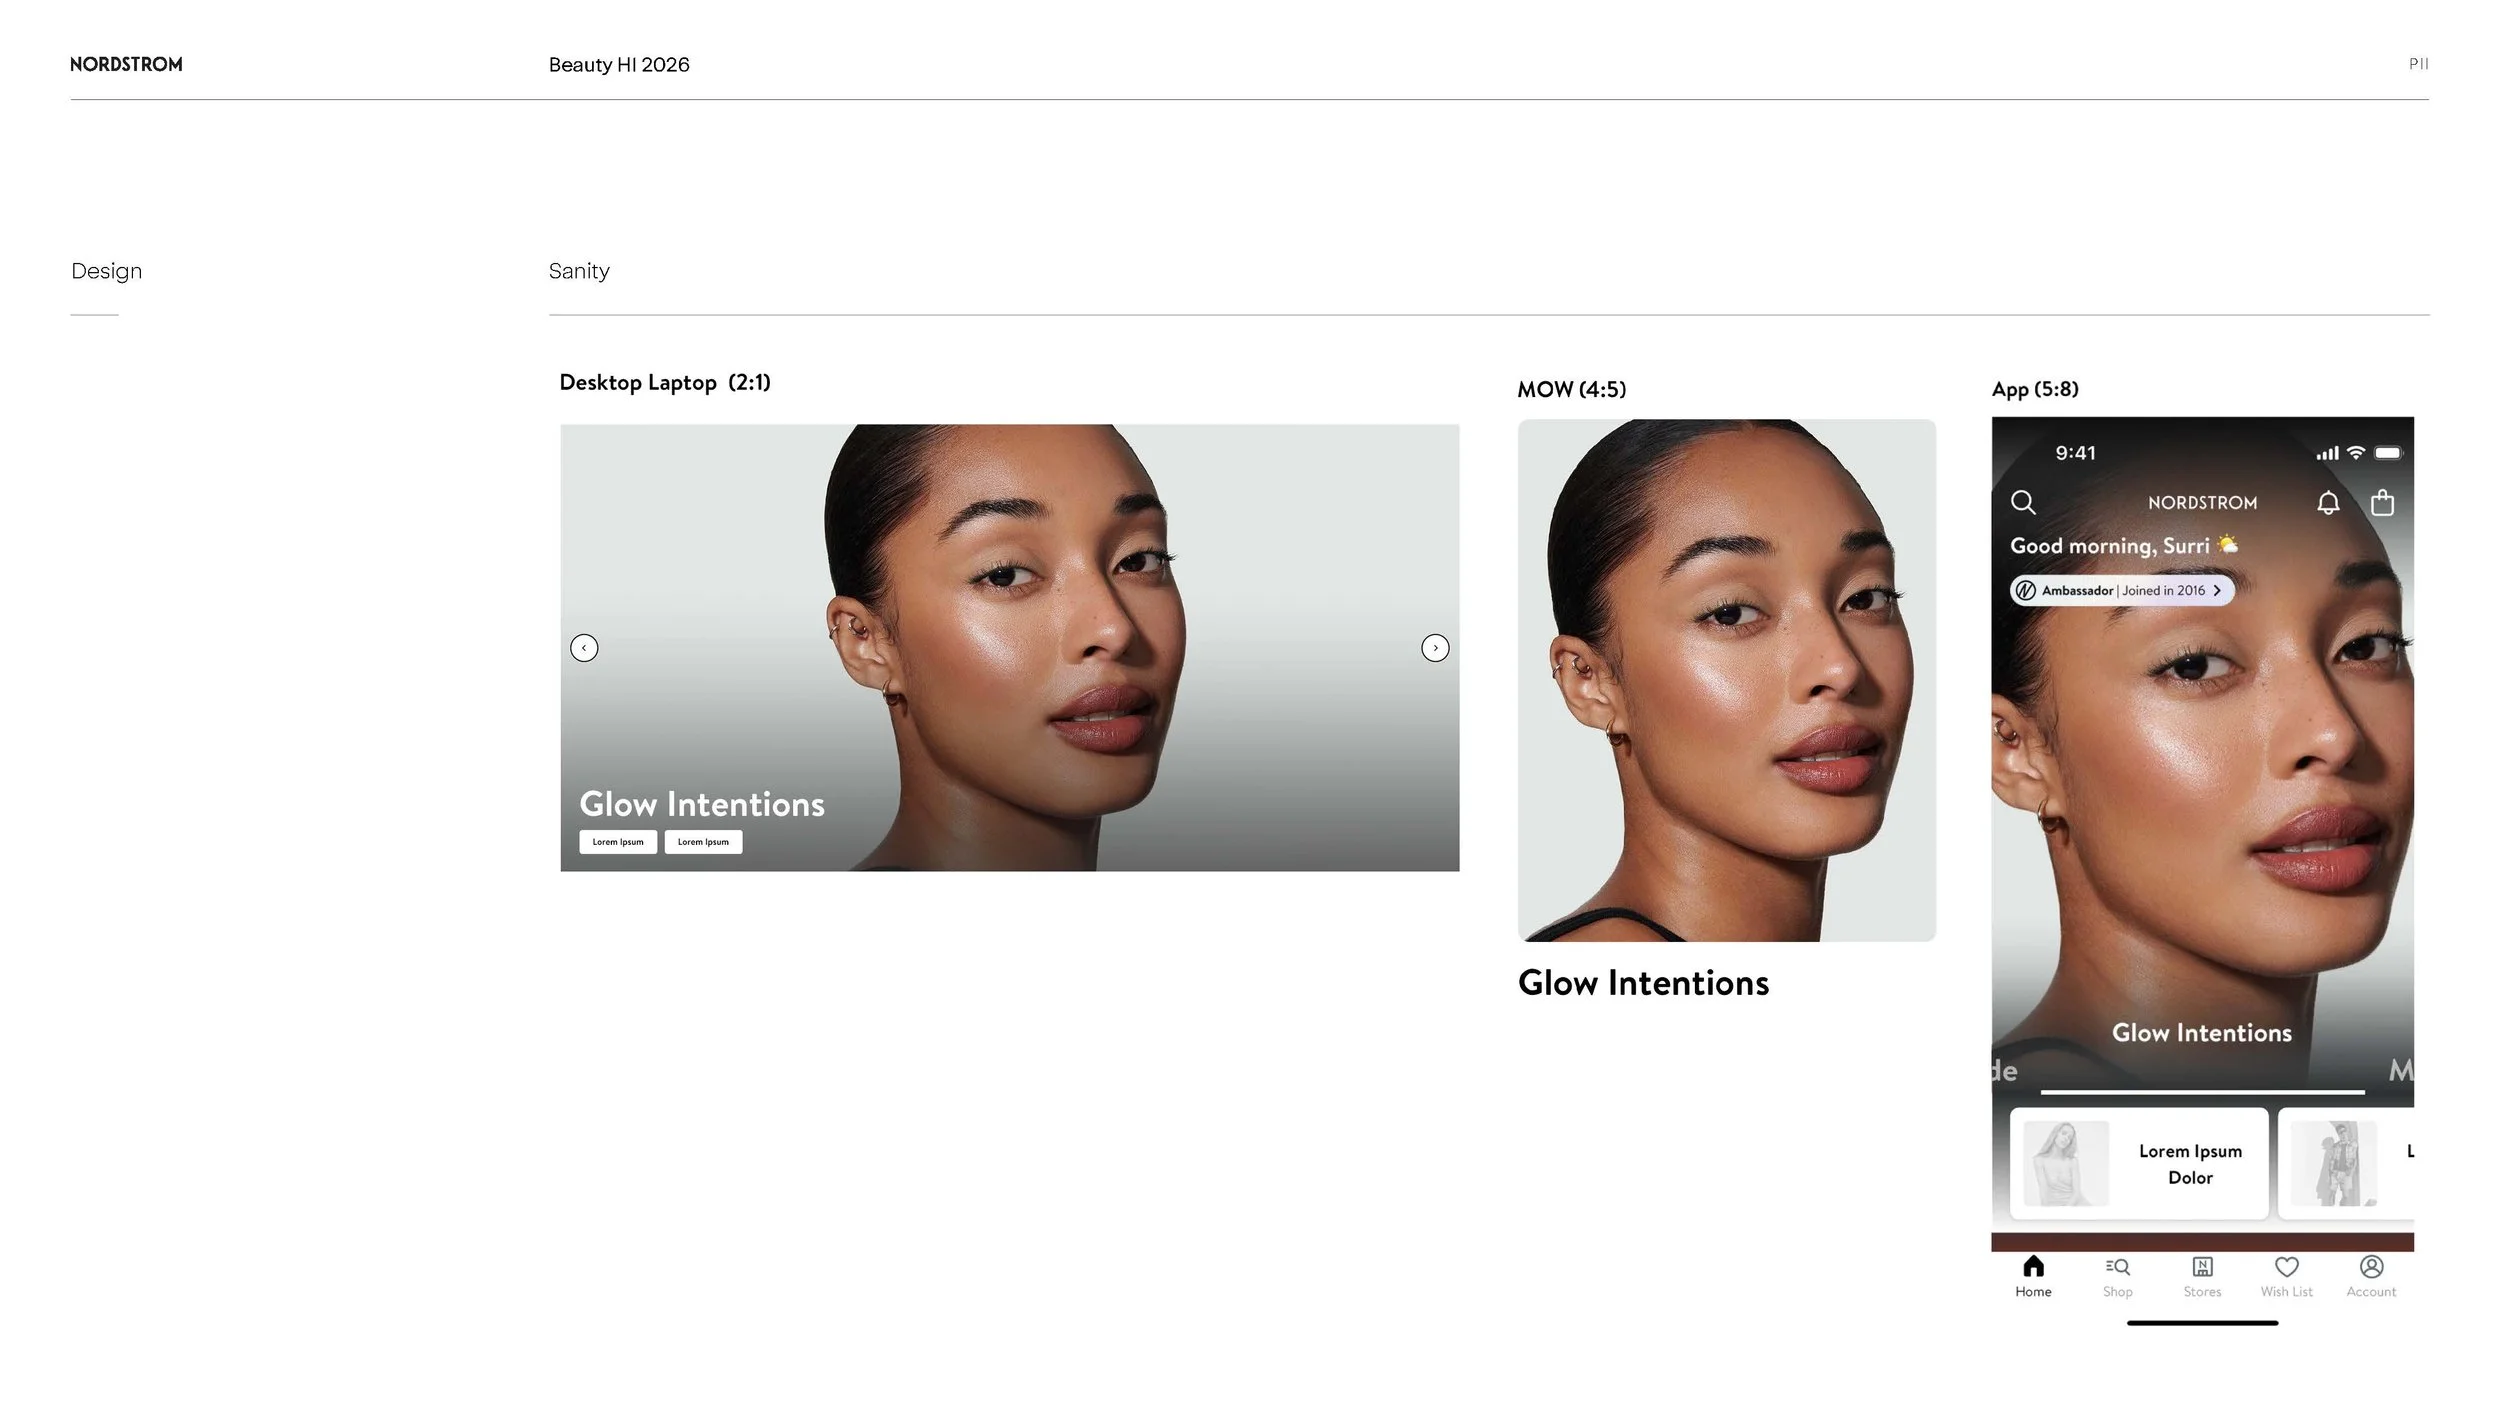Image resolution: width=2500 pixels, height=1405 pixels.
Task: Open the Stores tab
Action: [2202, 1268]
